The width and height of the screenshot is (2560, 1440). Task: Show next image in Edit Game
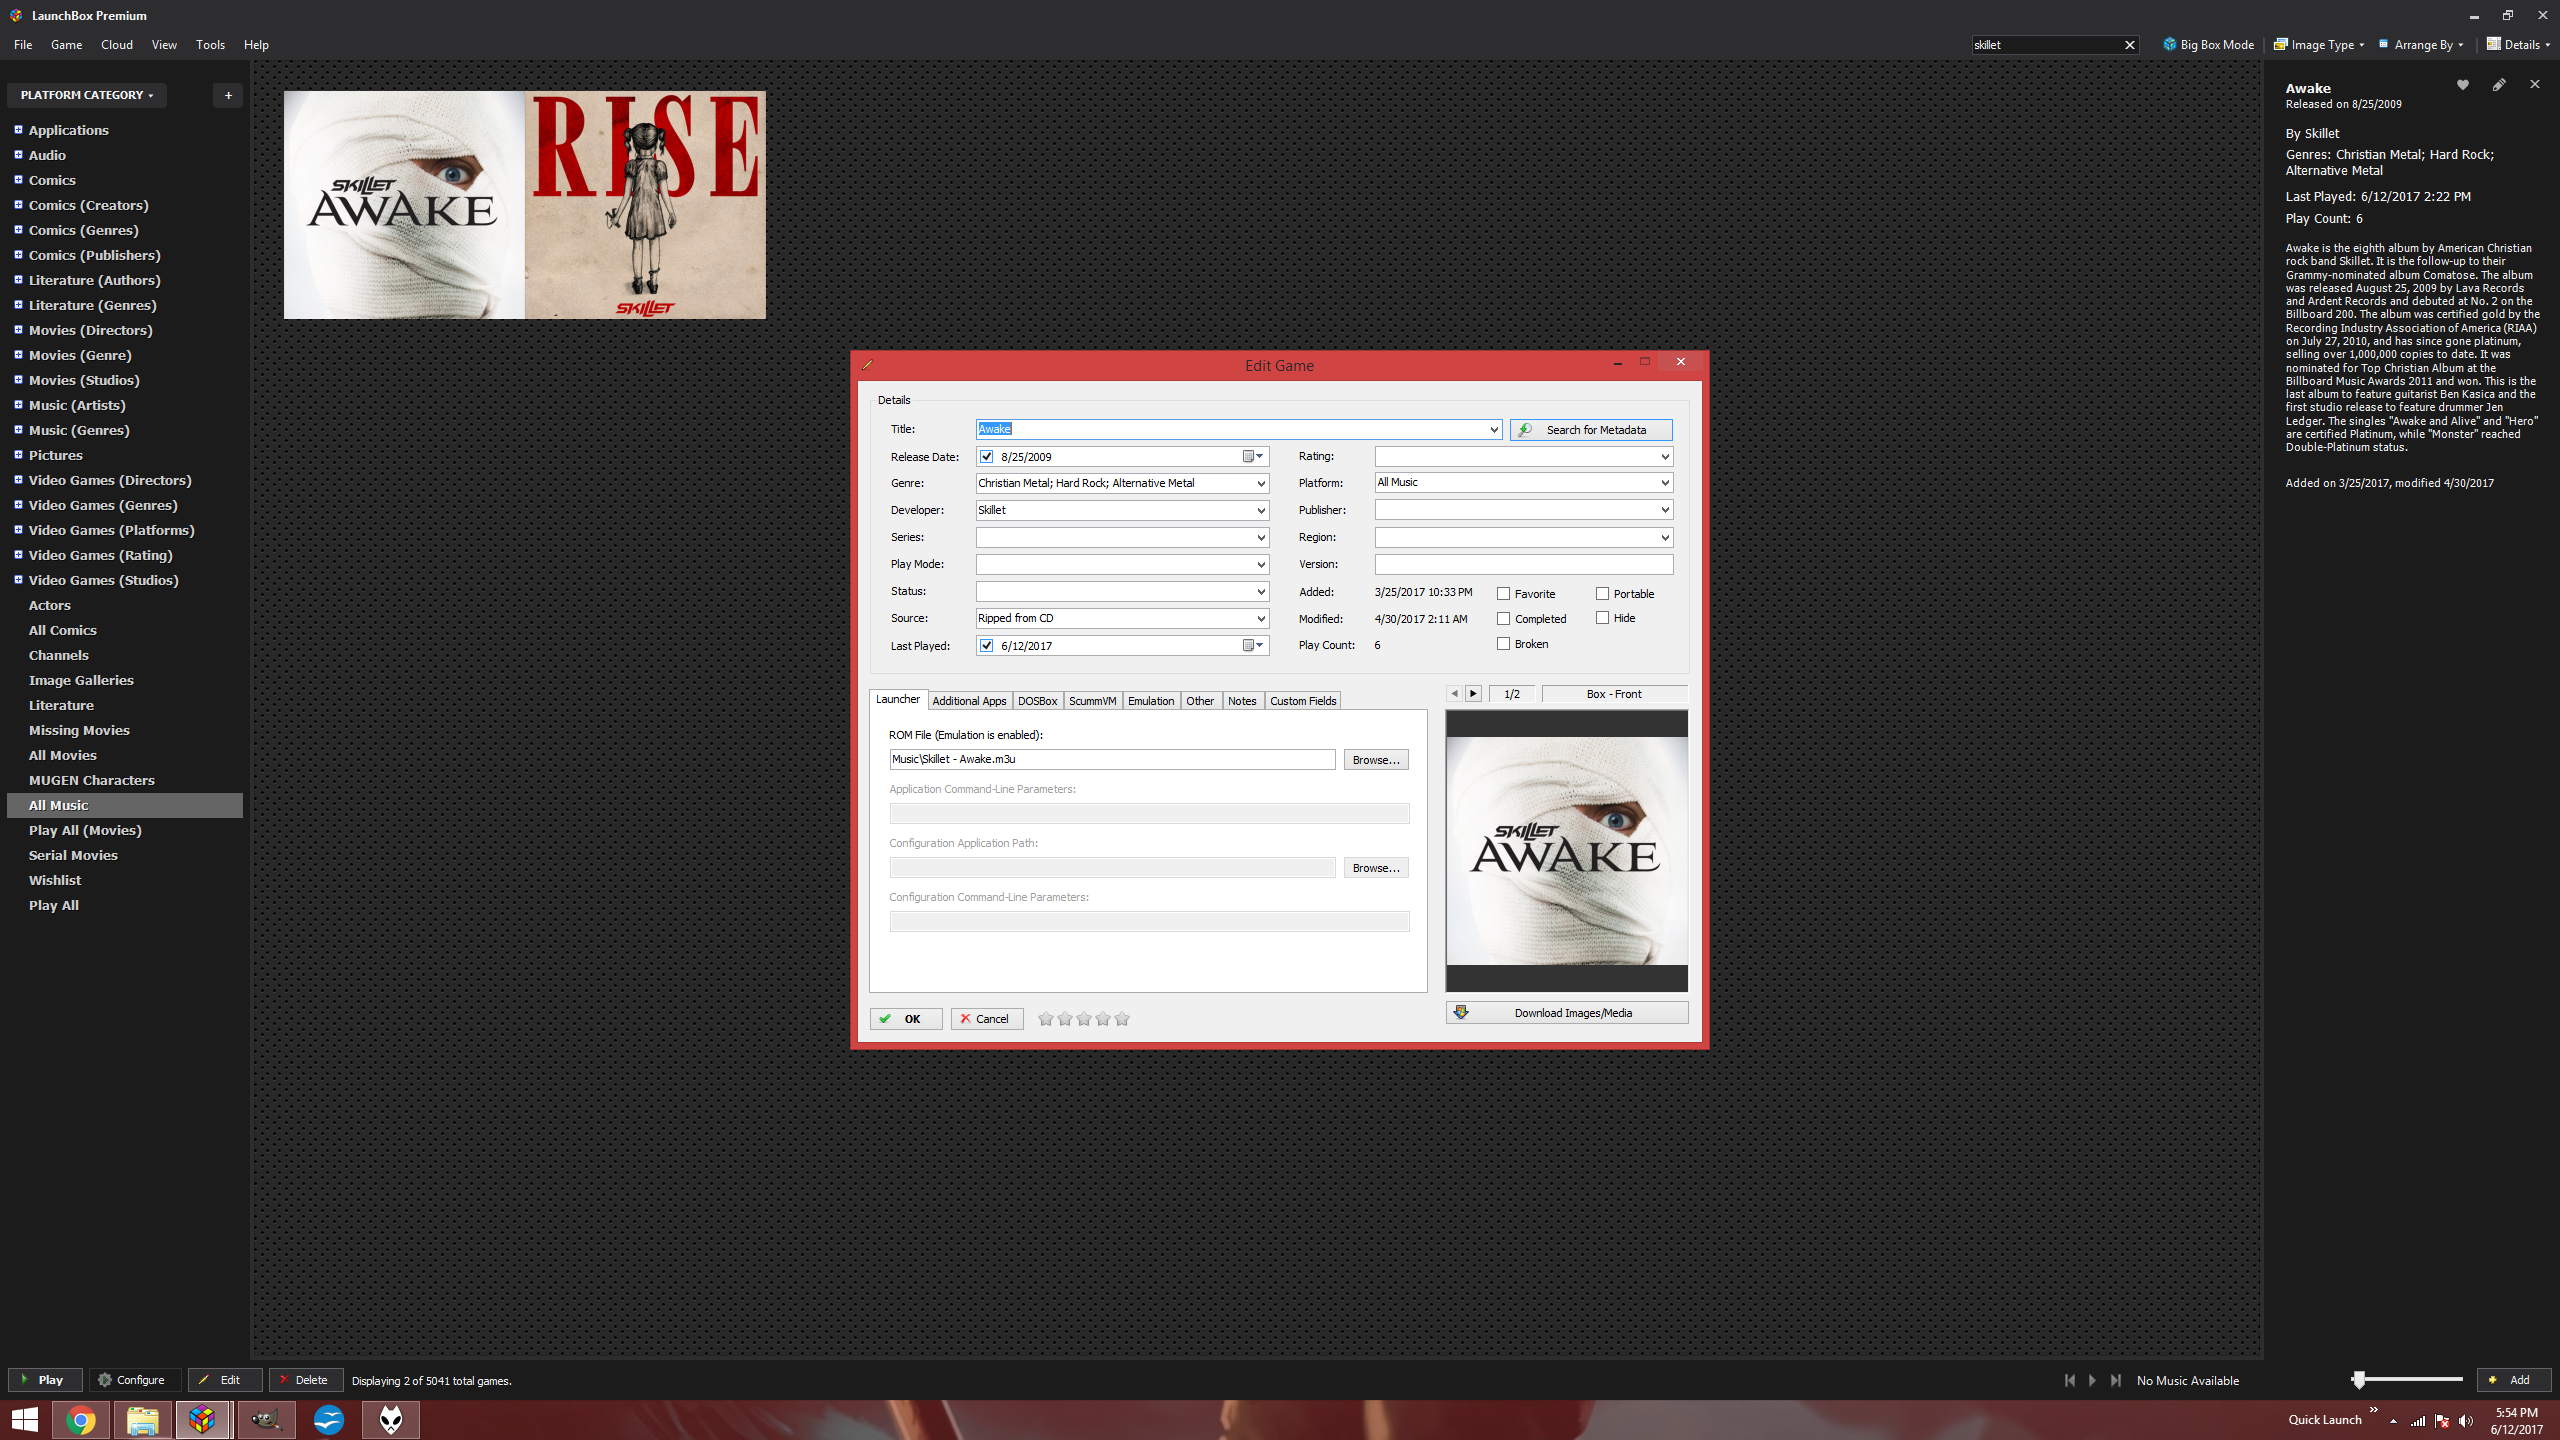pyautogui.click(x=1473, y=694)
